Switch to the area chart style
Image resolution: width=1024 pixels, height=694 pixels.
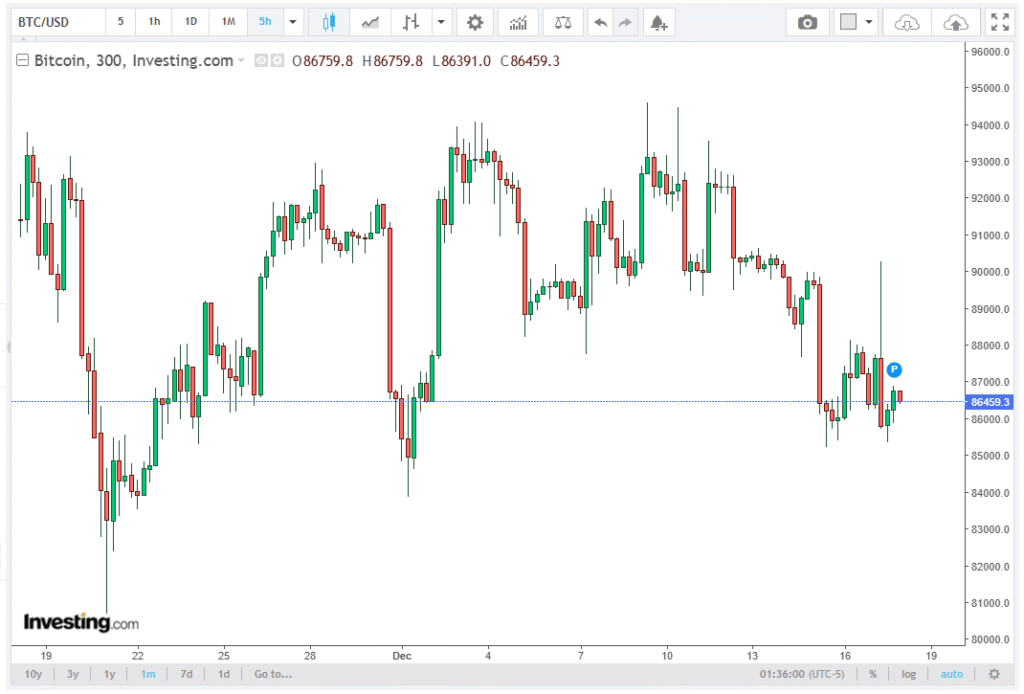tap(370, 22)
